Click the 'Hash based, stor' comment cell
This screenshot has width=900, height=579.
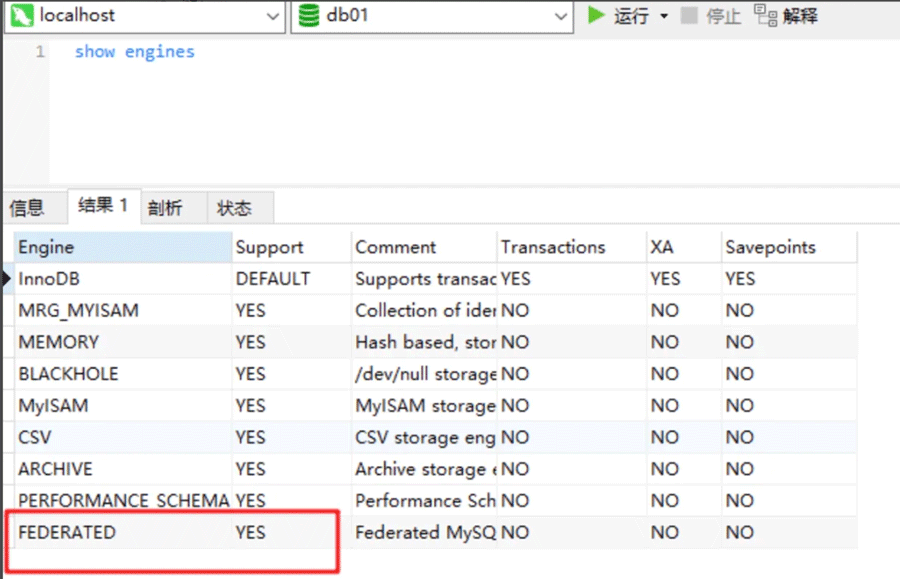(424, 343)
